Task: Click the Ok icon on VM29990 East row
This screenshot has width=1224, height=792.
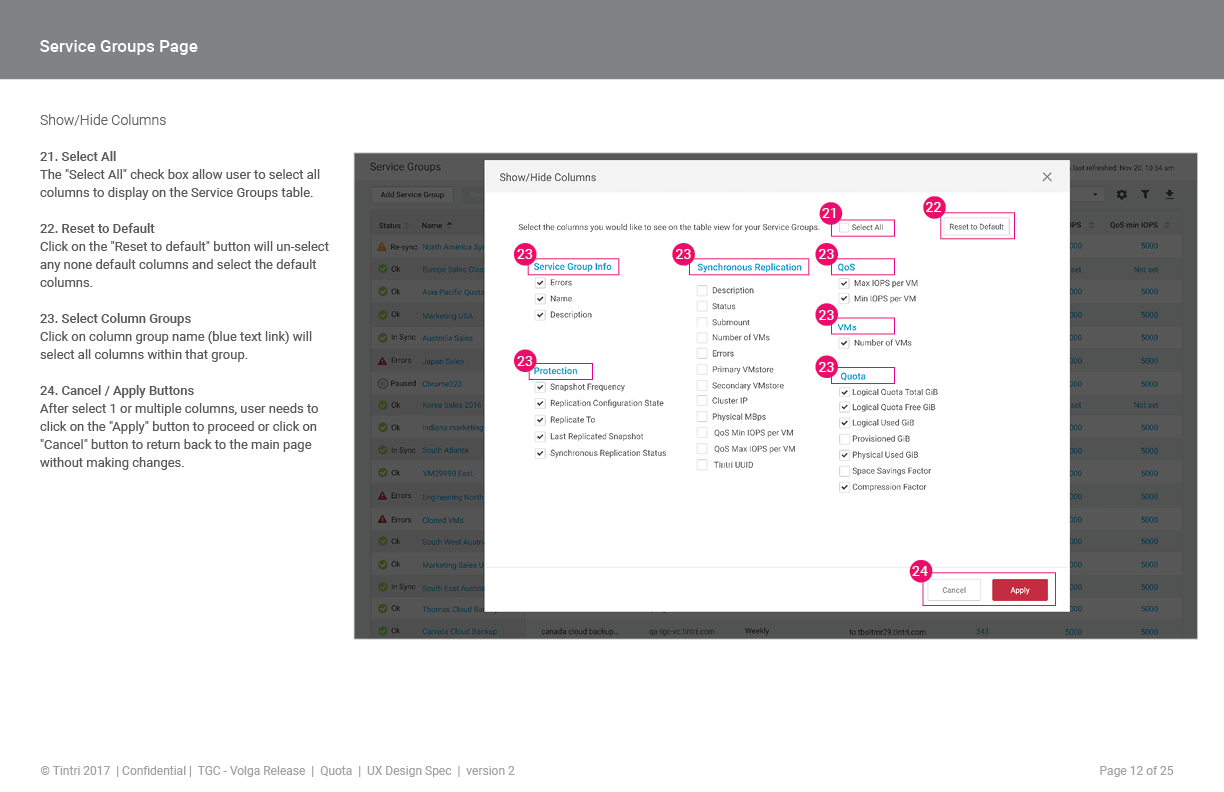Action: (x=383, y=473)
